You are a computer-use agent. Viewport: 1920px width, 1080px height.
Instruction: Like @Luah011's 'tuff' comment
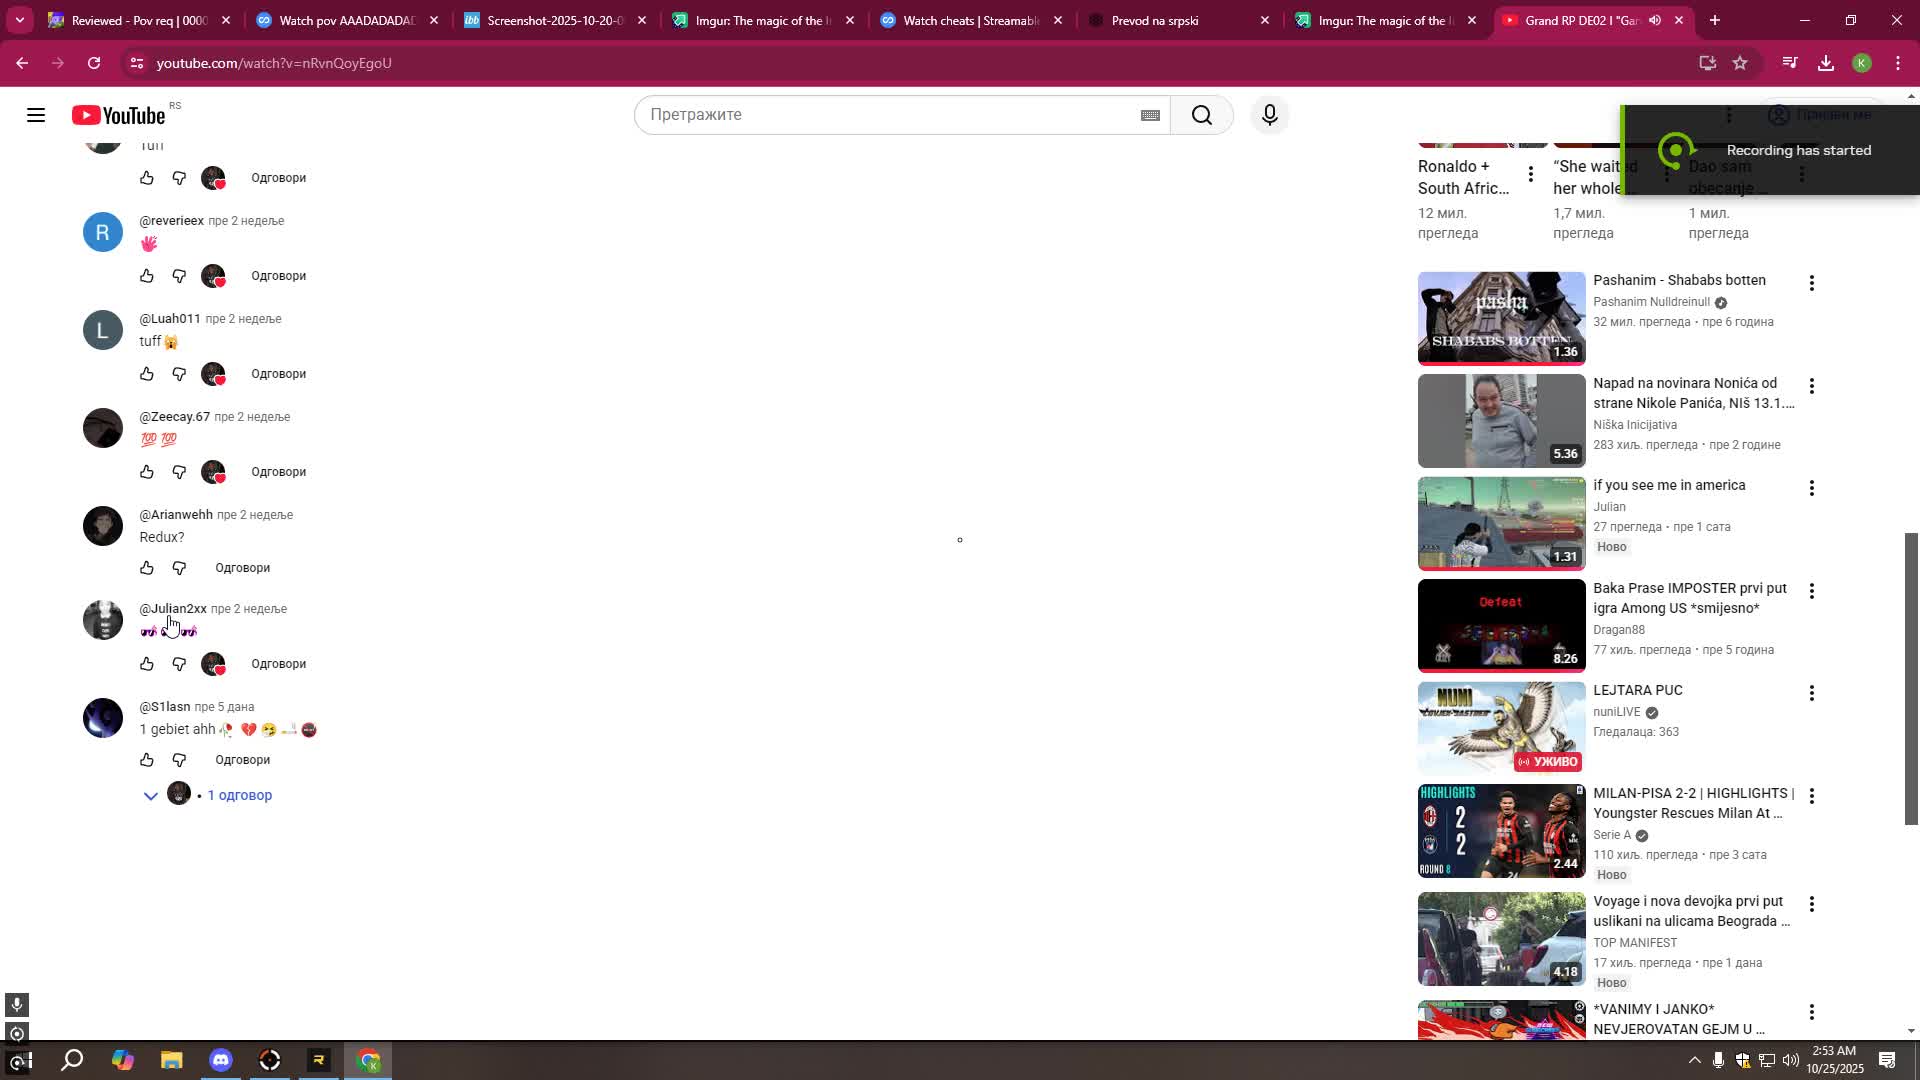147,374
